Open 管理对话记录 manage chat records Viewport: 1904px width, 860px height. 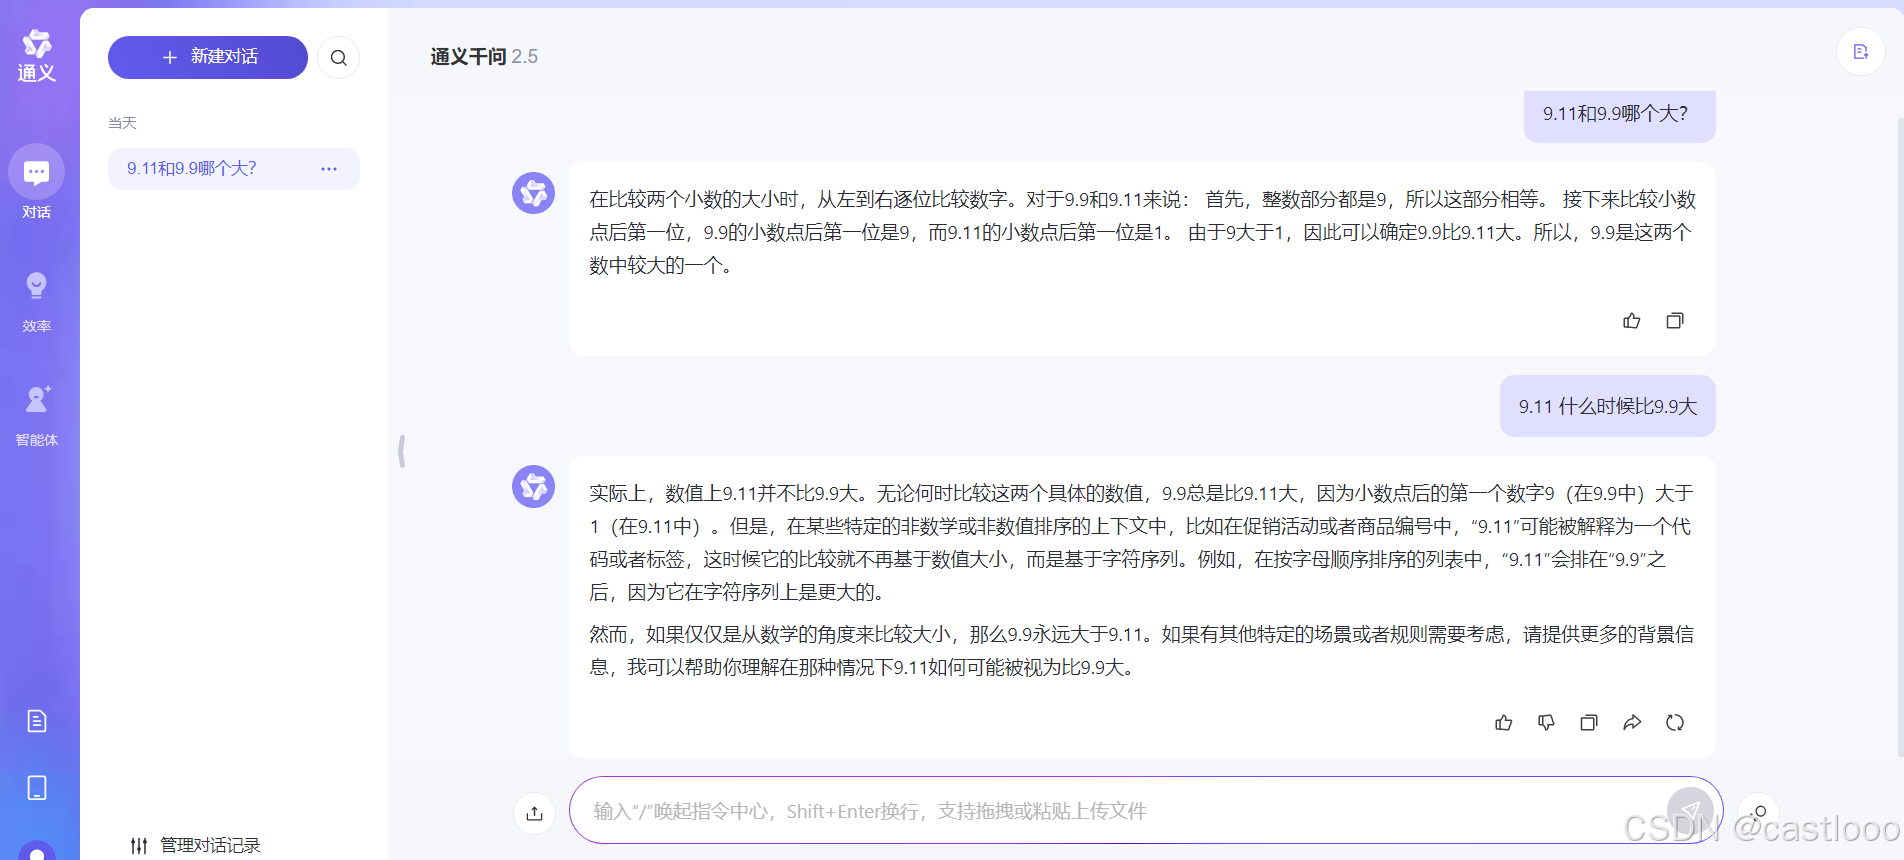[x=195, y=845]
